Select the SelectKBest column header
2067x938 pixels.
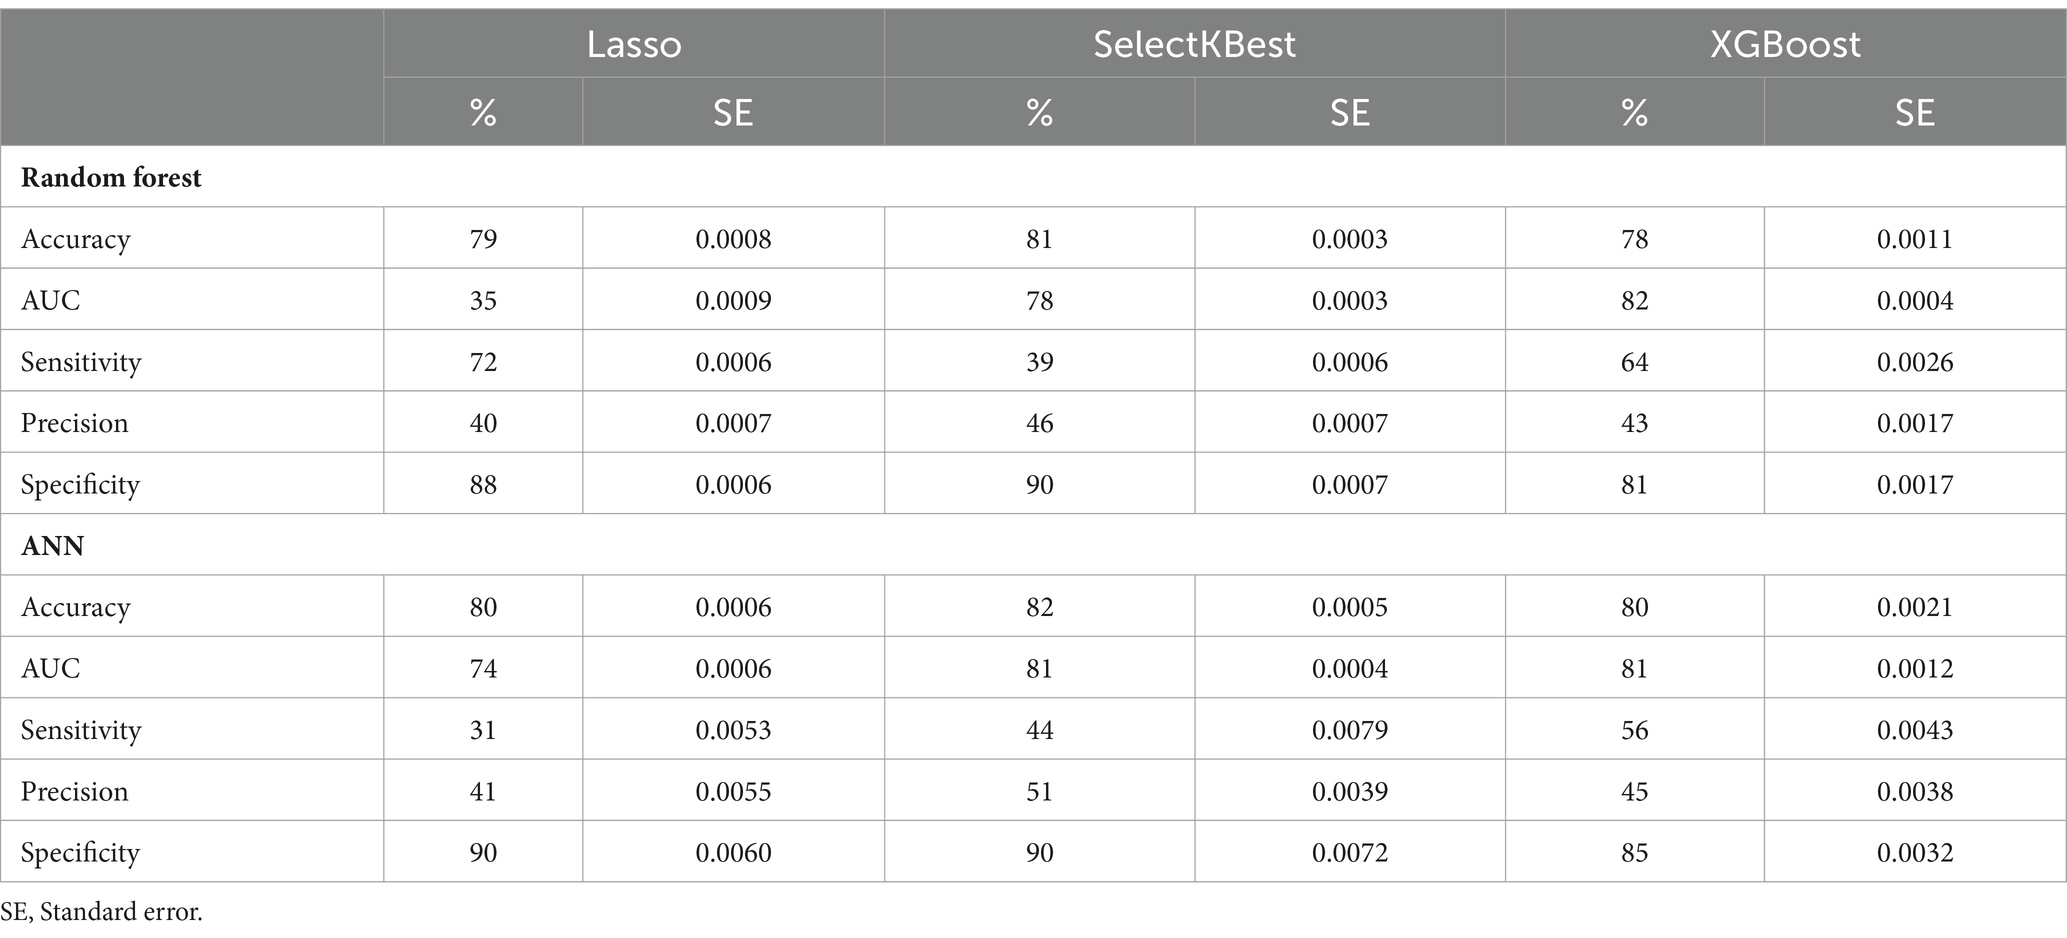coord(1194,44)
